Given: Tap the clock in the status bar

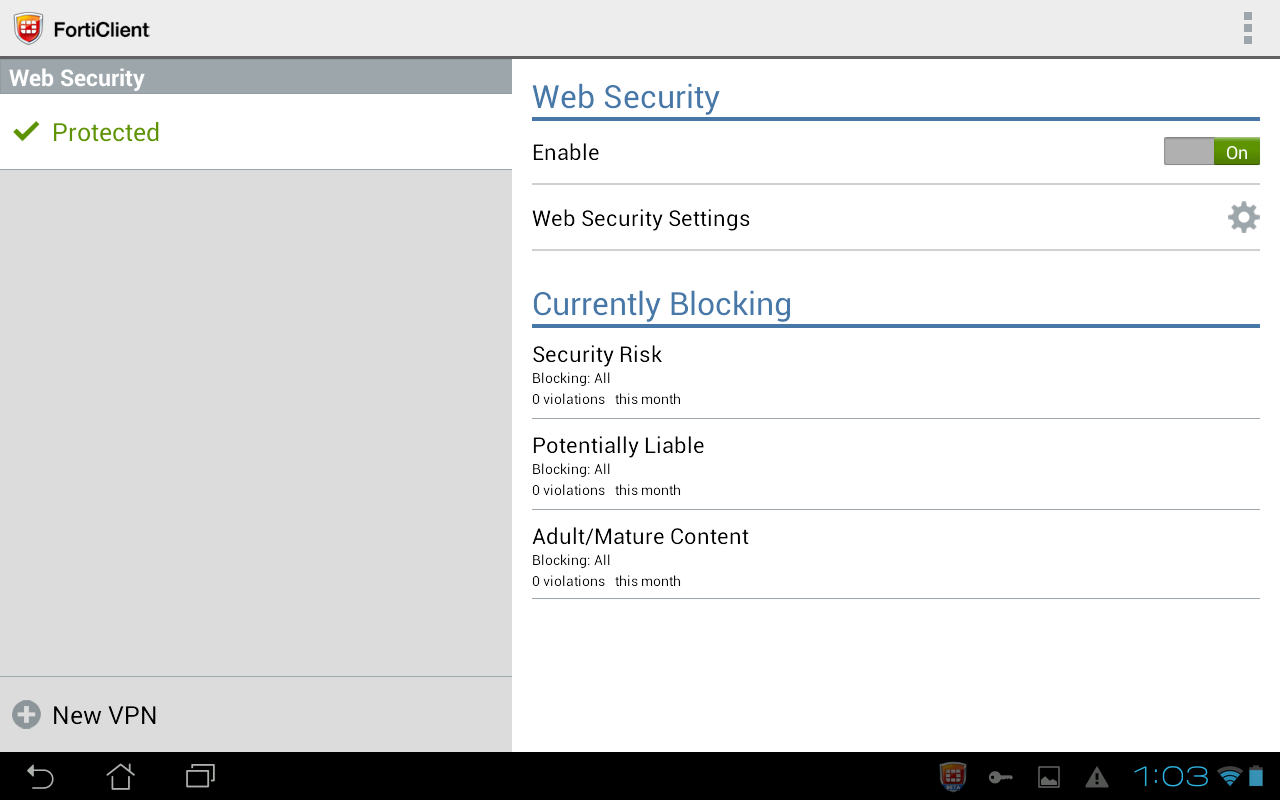Looking at the screenshot, I should tap(1171, 776).
